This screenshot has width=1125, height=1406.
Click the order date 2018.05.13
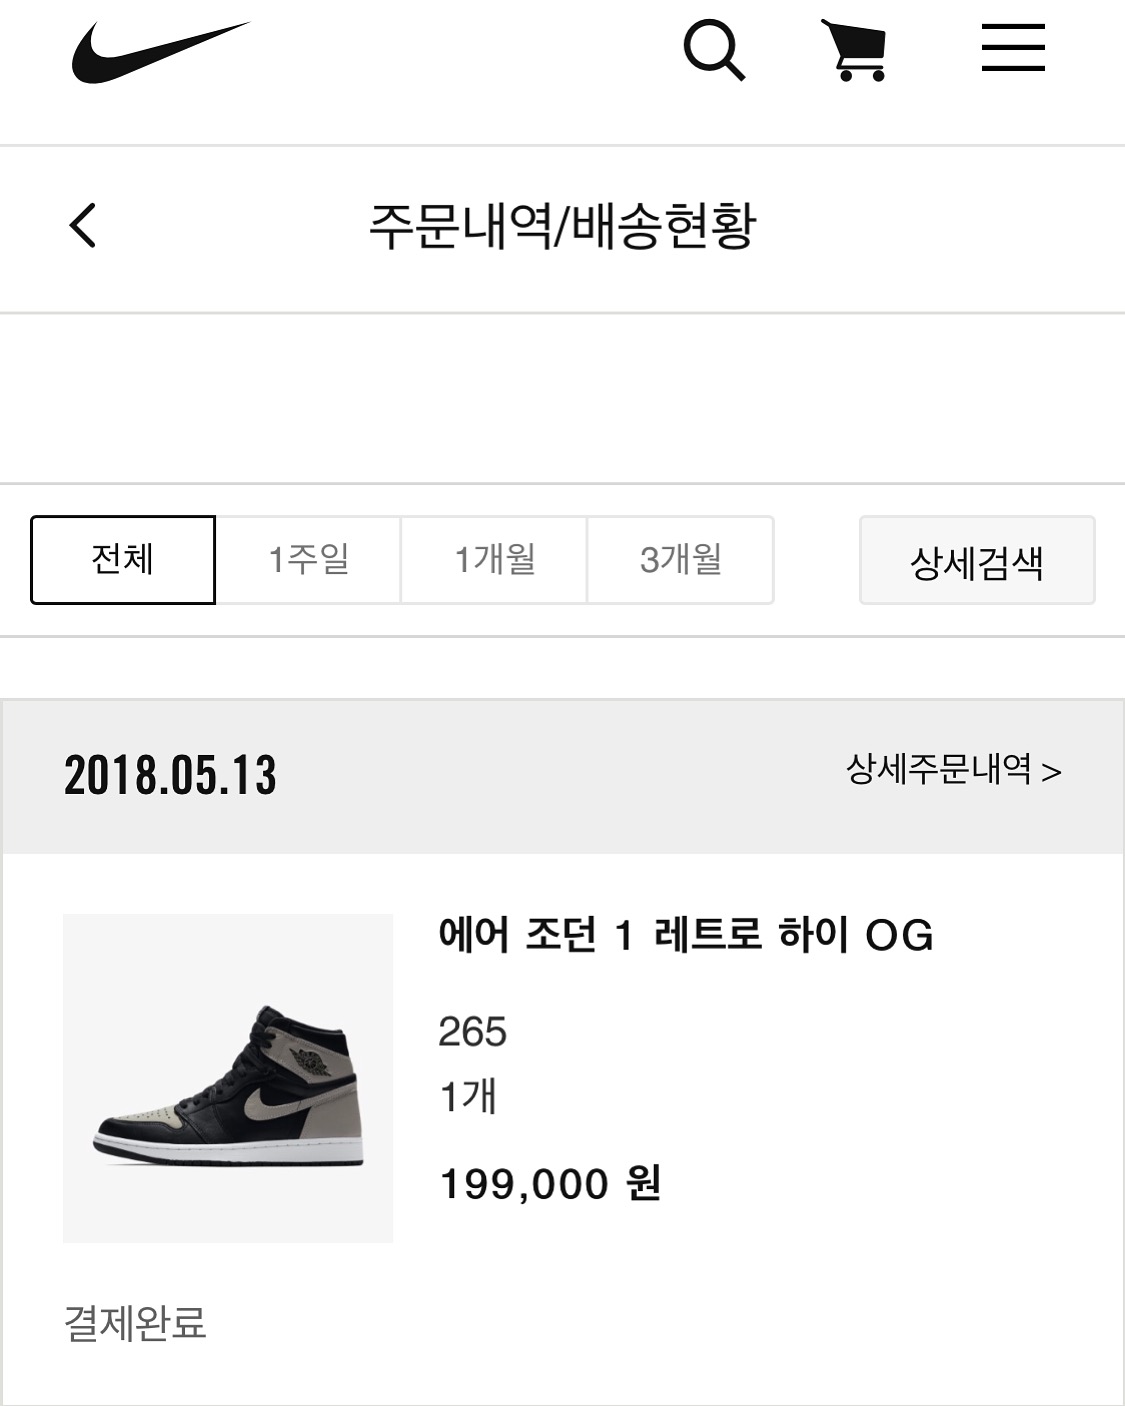(x=170, y=775)
